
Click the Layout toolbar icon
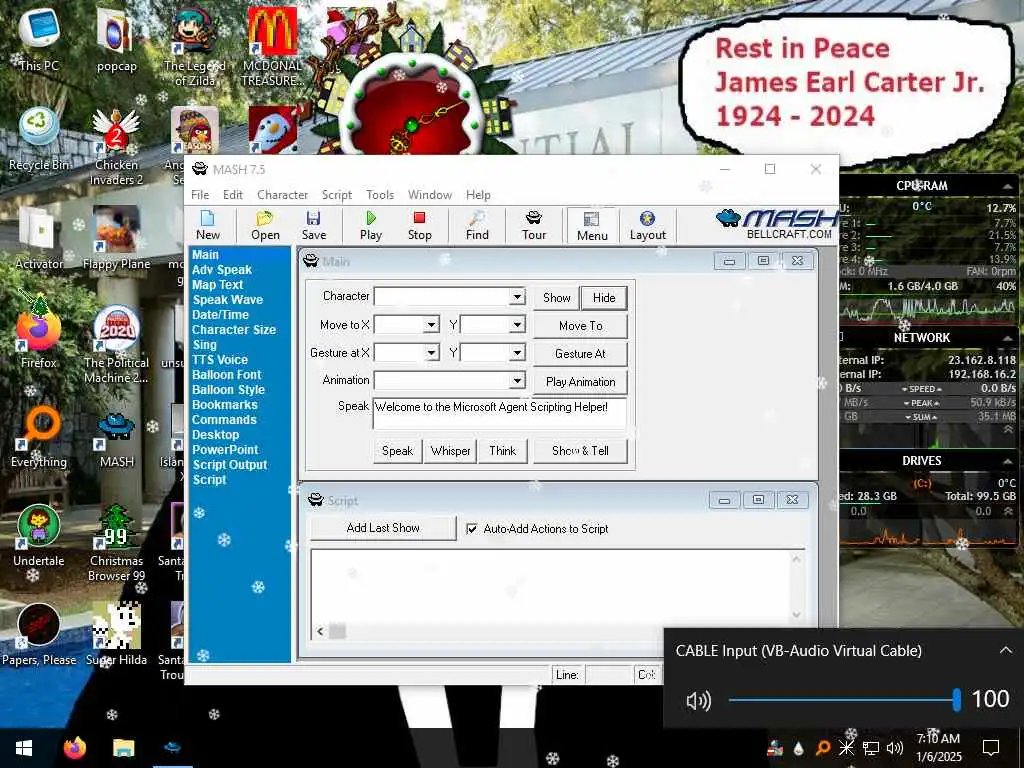pos(647,225)
